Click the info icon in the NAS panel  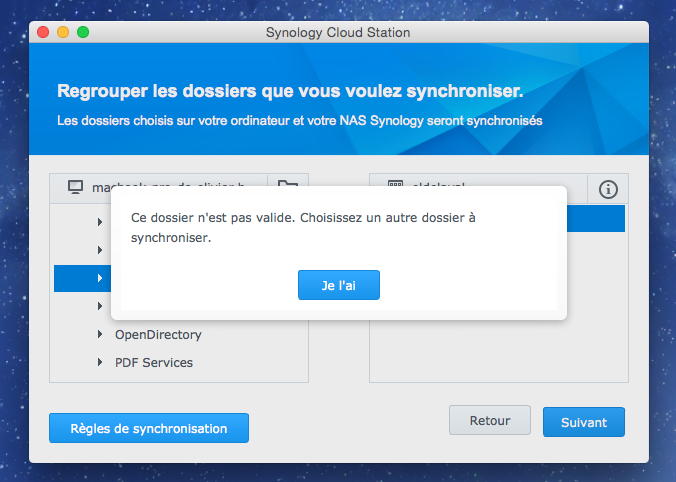click(x=608, y=189)
